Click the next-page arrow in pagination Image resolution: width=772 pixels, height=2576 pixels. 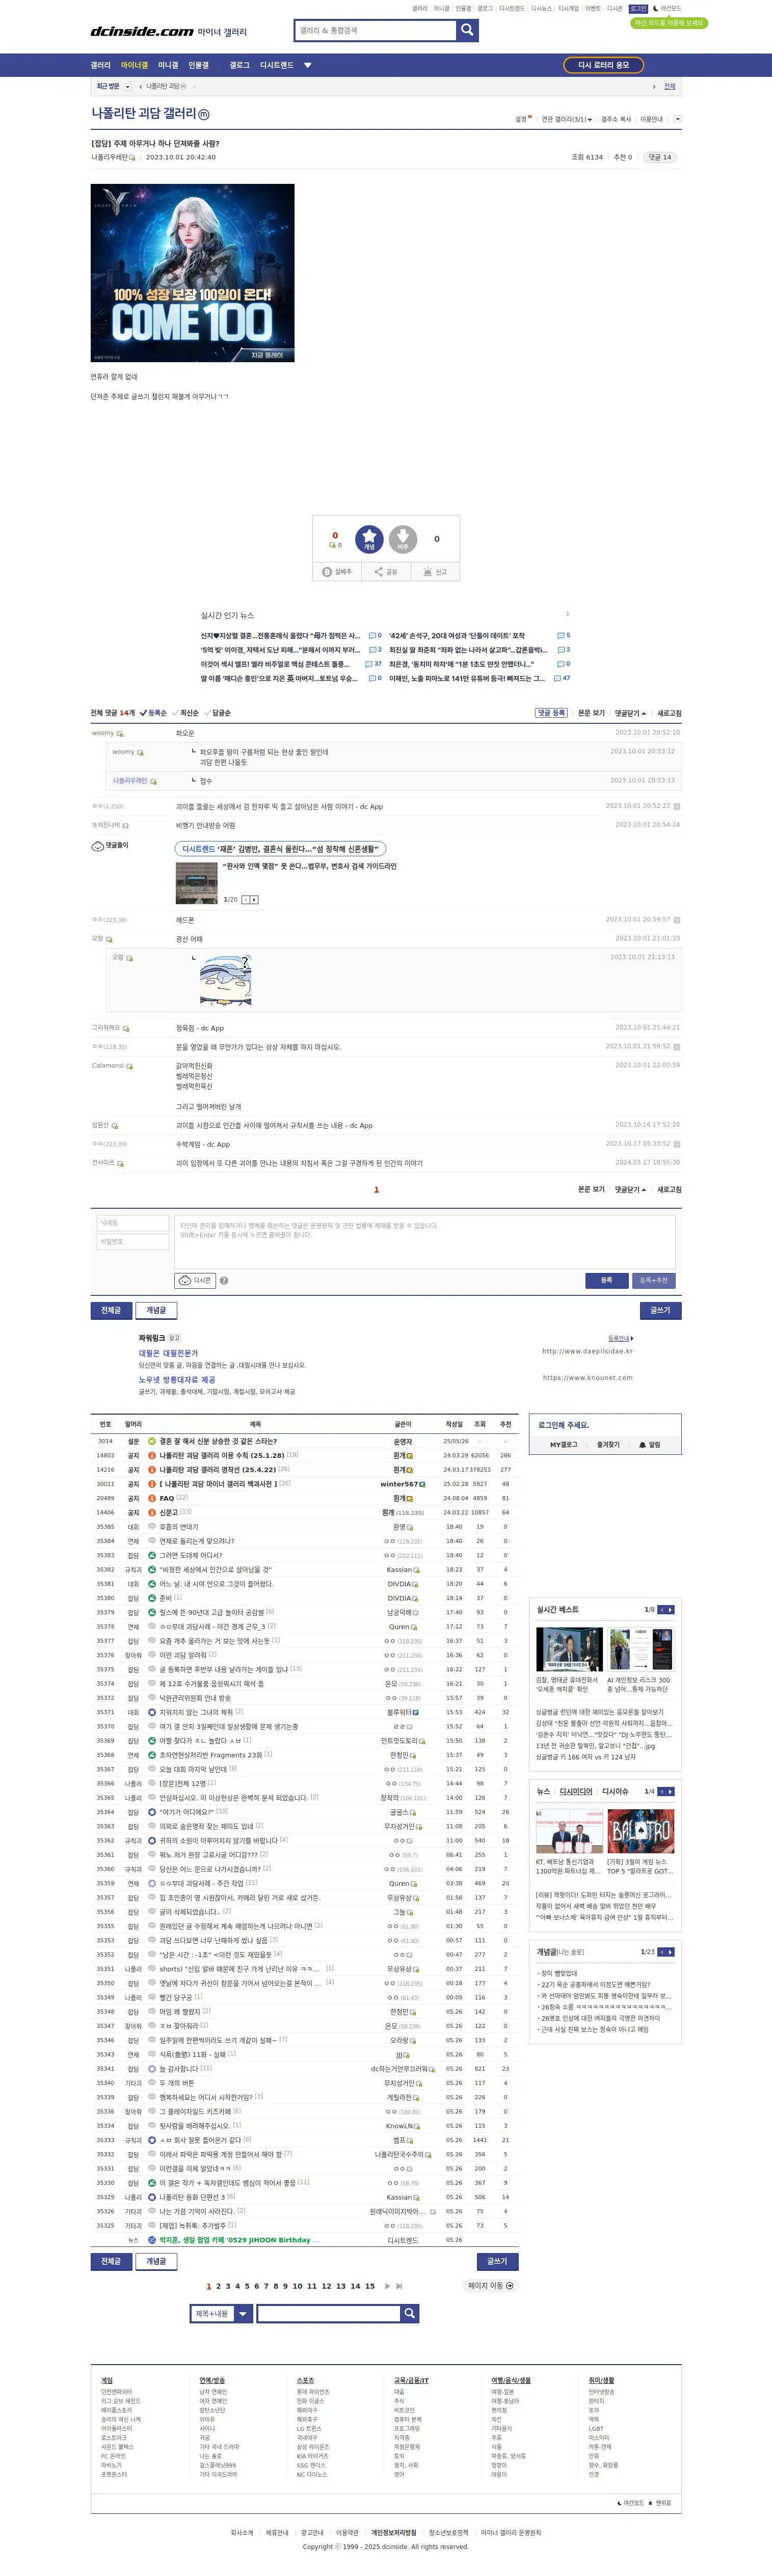[387, 2285]
